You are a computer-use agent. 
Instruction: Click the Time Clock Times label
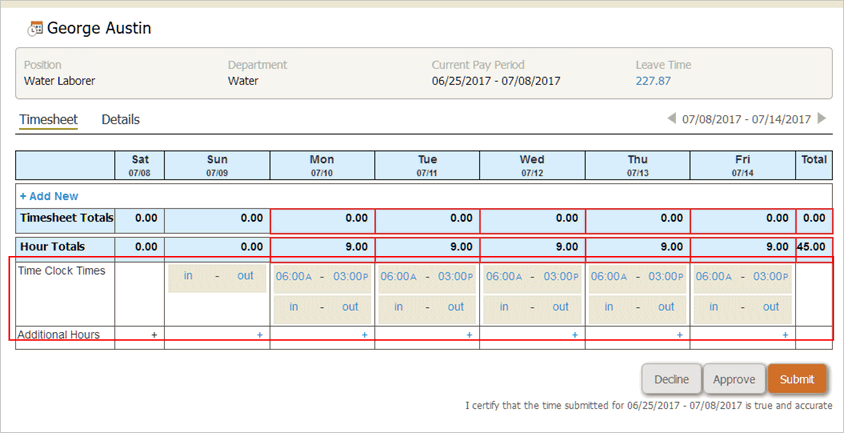tap(61, 271)
